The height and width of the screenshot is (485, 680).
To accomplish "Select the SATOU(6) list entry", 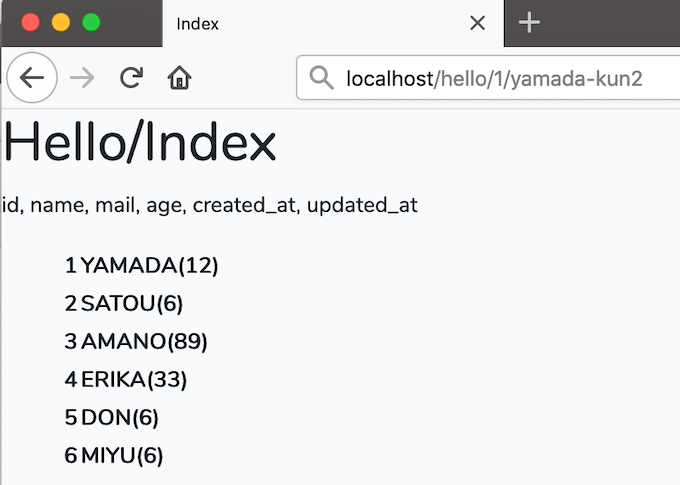I will [124, 303].
